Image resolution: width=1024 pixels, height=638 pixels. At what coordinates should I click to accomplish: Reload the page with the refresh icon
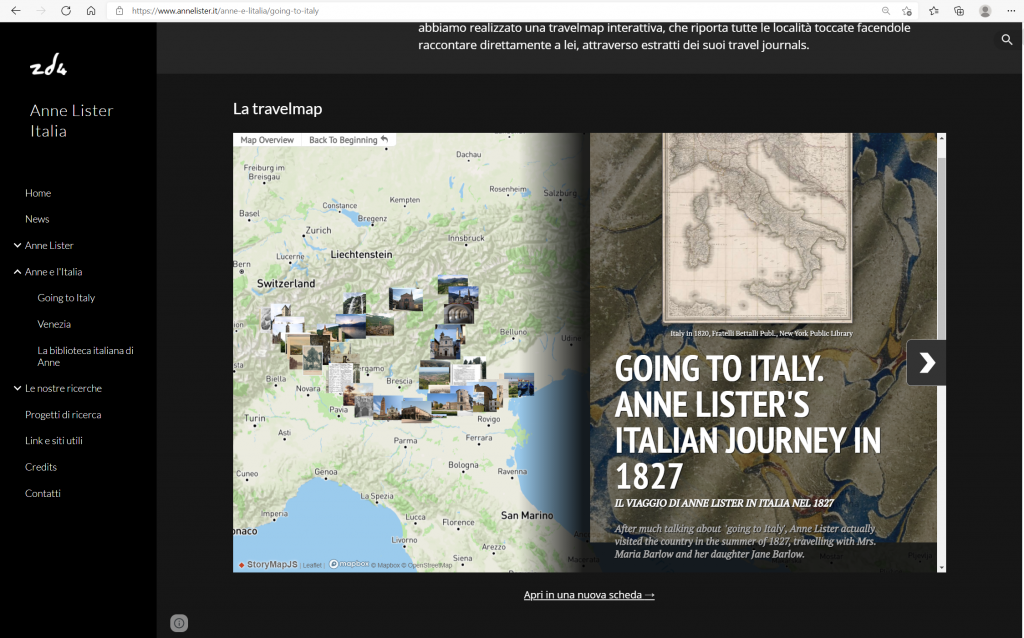click(x=66, y=11)
